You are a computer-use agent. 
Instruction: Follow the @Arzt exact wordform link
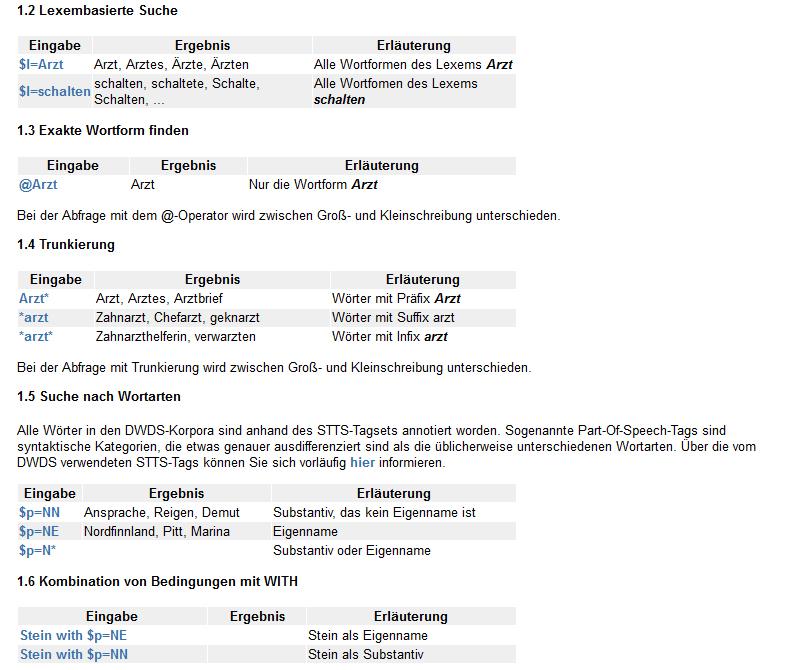(x=38, y=185)
